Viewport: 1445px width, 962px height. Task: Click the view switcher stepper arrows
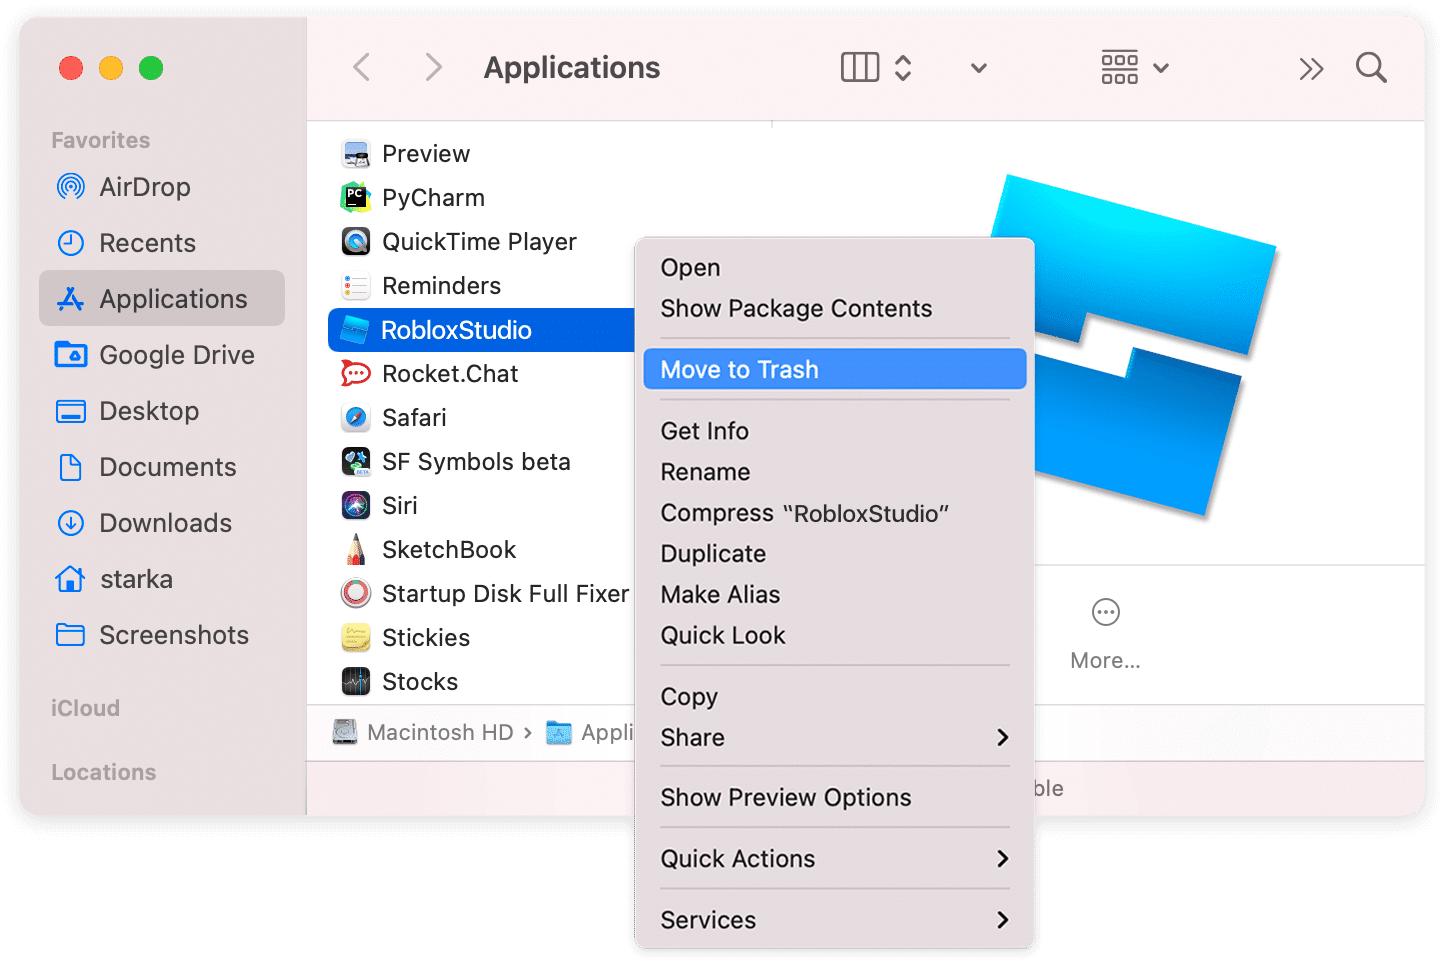click(x=903, y=68)
